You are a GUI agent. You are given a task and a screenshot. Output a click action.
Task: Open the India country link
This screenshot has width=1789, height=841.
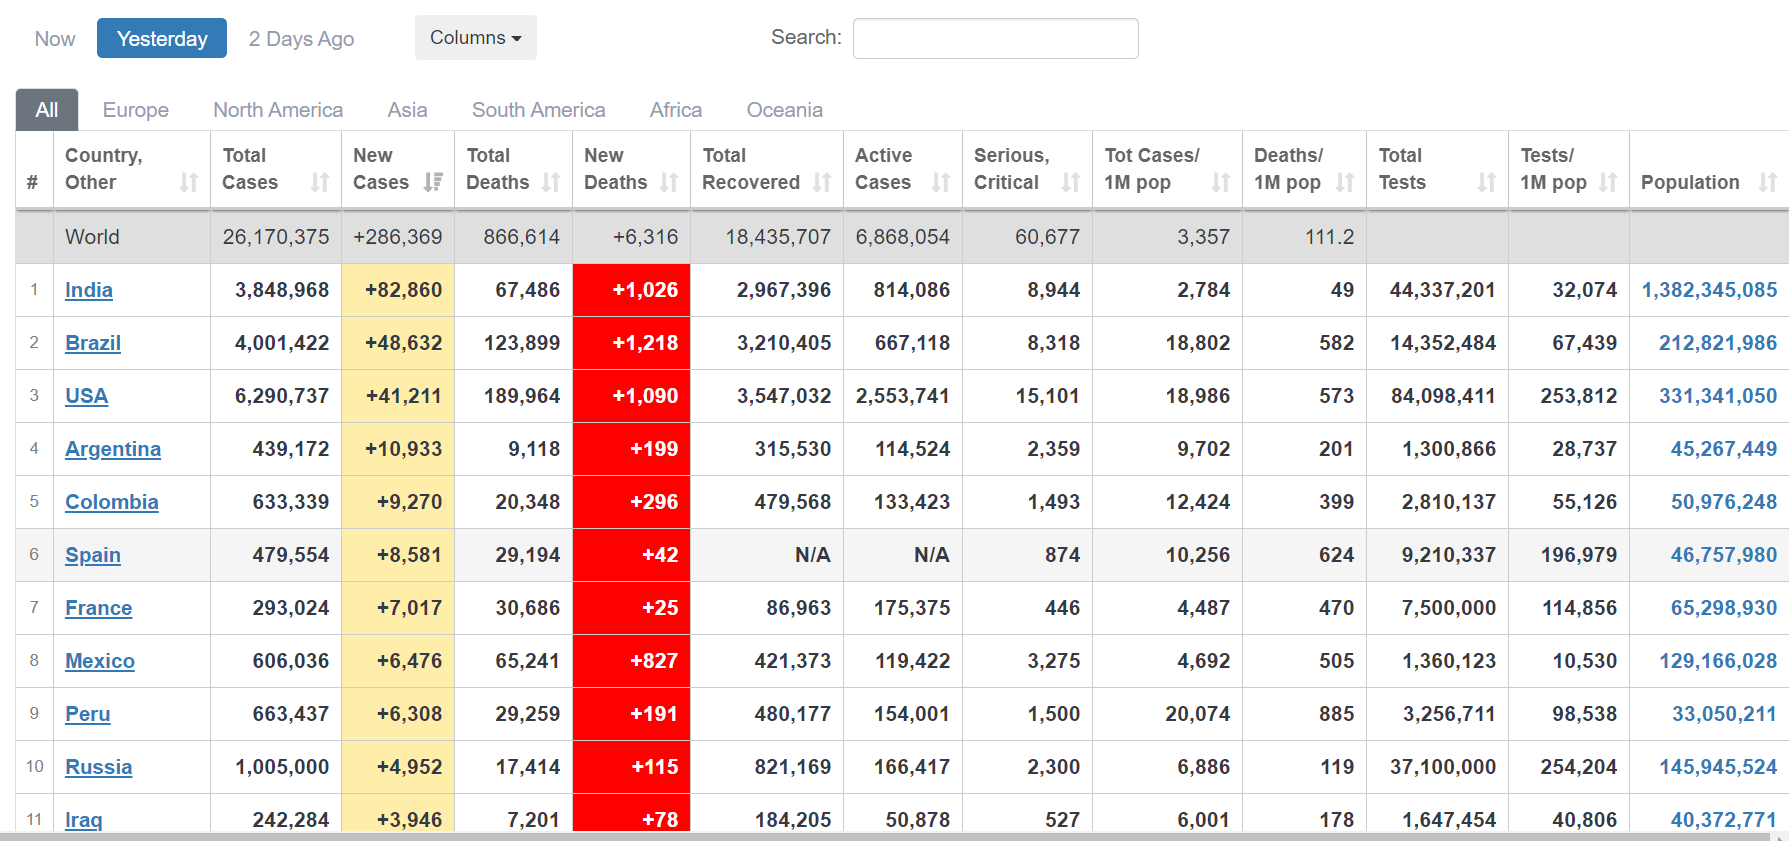[x=89, y=290]
